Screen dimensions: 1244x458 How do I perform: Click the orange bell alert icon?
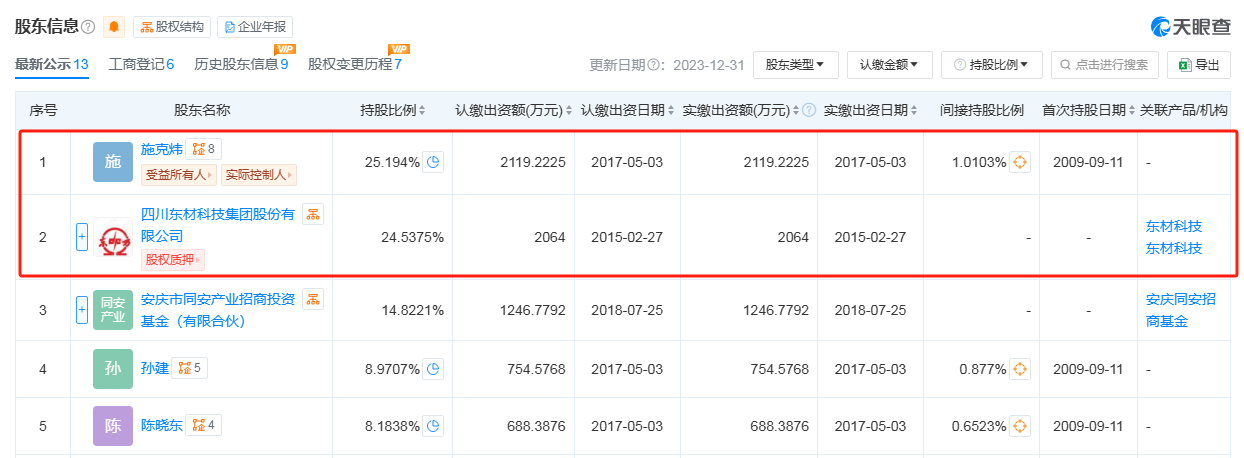pyautogui.click(x=113, y=27)
